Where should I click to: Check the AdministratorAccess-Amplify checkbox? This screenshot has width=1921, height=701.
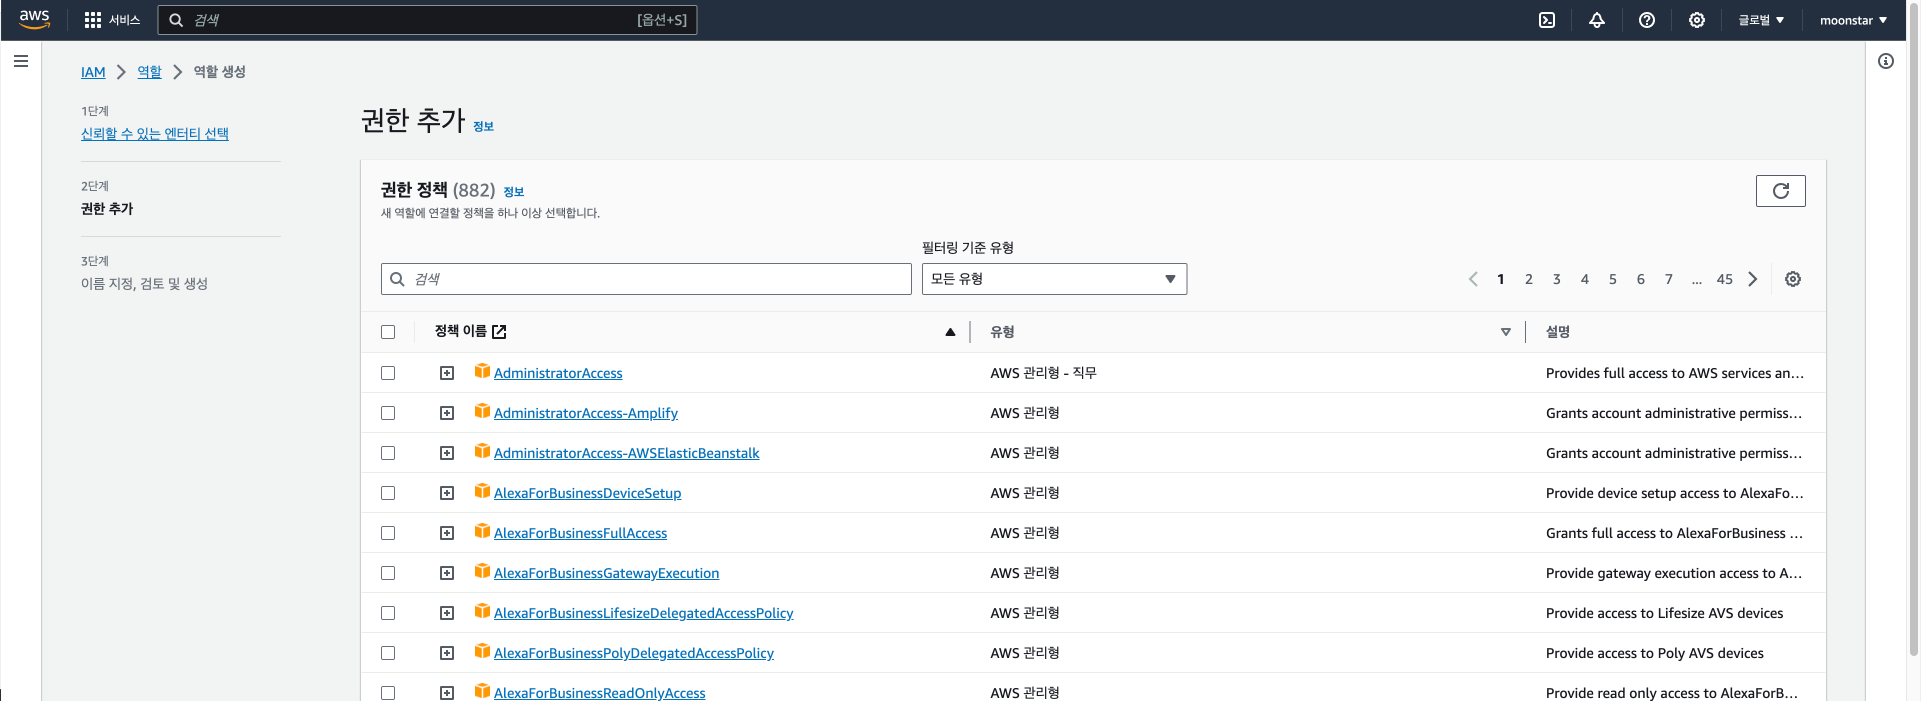(x=388, y=413)
